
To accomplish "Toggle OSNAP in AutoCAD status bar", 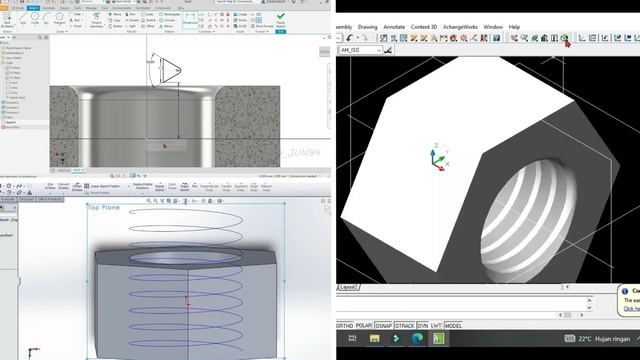I will (383, 326).
